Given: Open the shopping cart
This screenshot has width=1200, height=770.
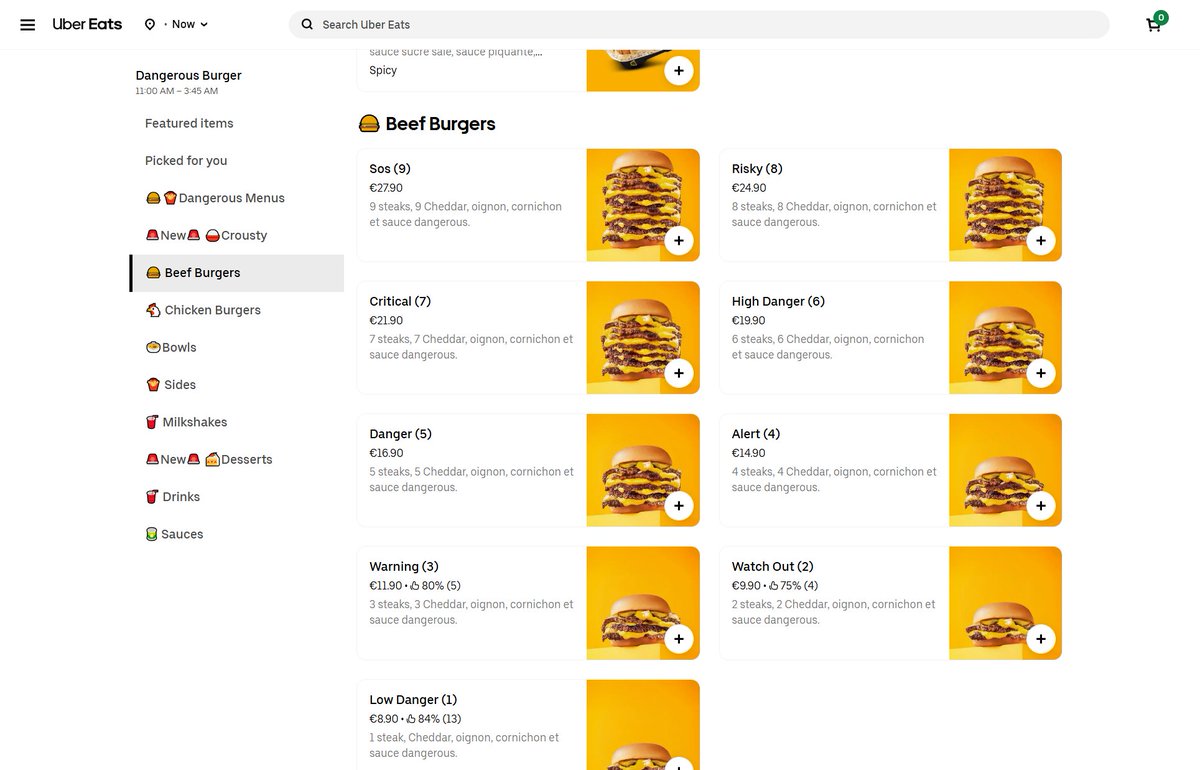Looking at the screenshot, I should click(x=1155, y=24).
